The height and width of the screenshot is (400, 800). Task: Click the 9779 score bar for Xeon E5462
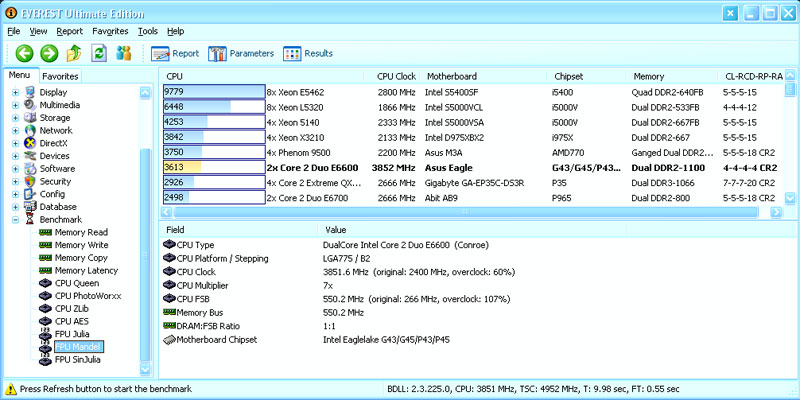click(x=214, y=92)
